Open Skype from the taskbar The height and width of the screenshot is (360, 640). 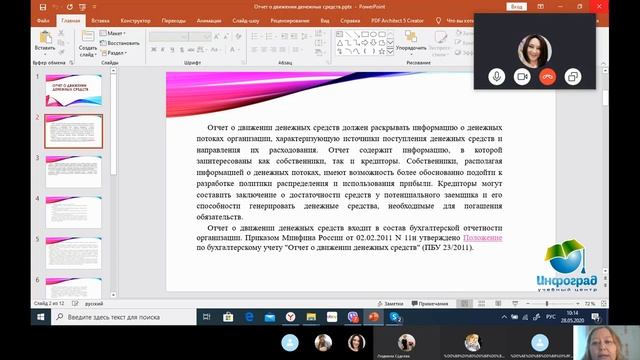click(x=395, y=317)
